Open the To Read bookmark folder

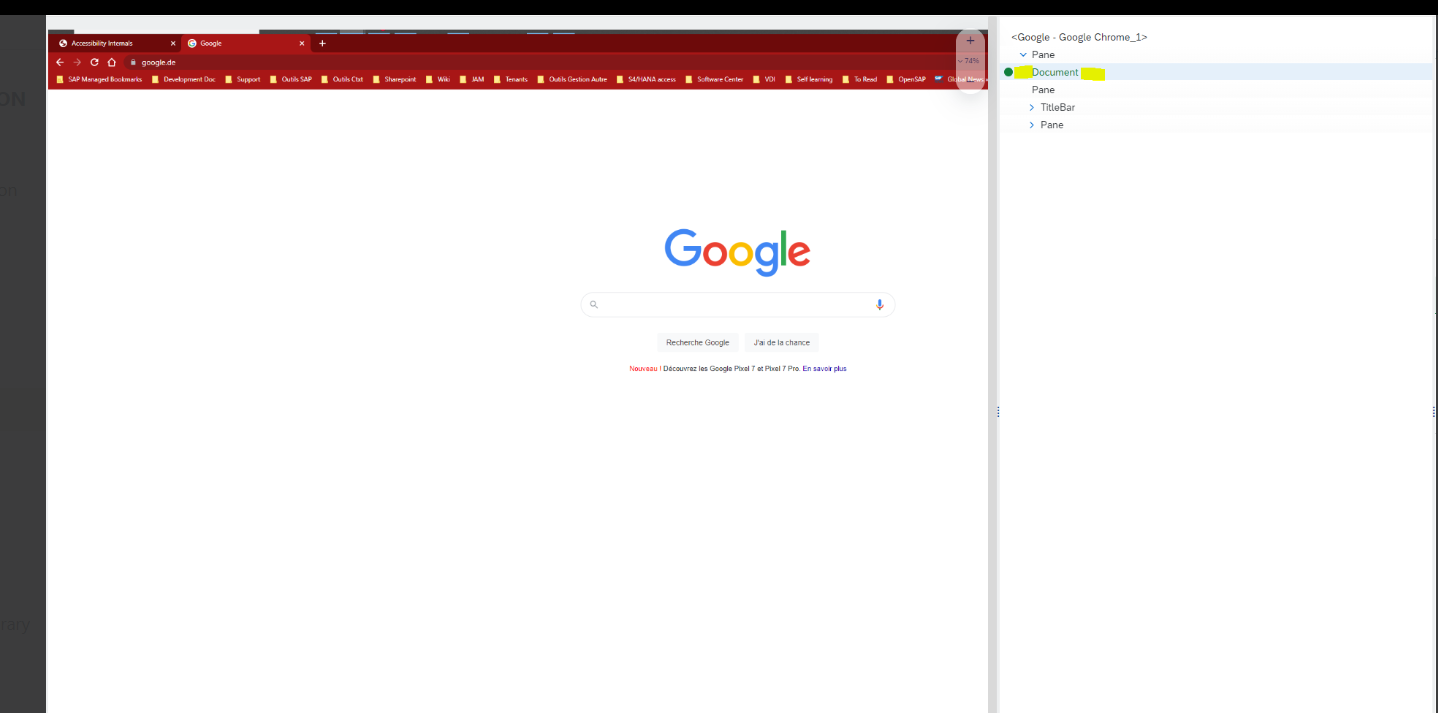(x=860, y=79)
